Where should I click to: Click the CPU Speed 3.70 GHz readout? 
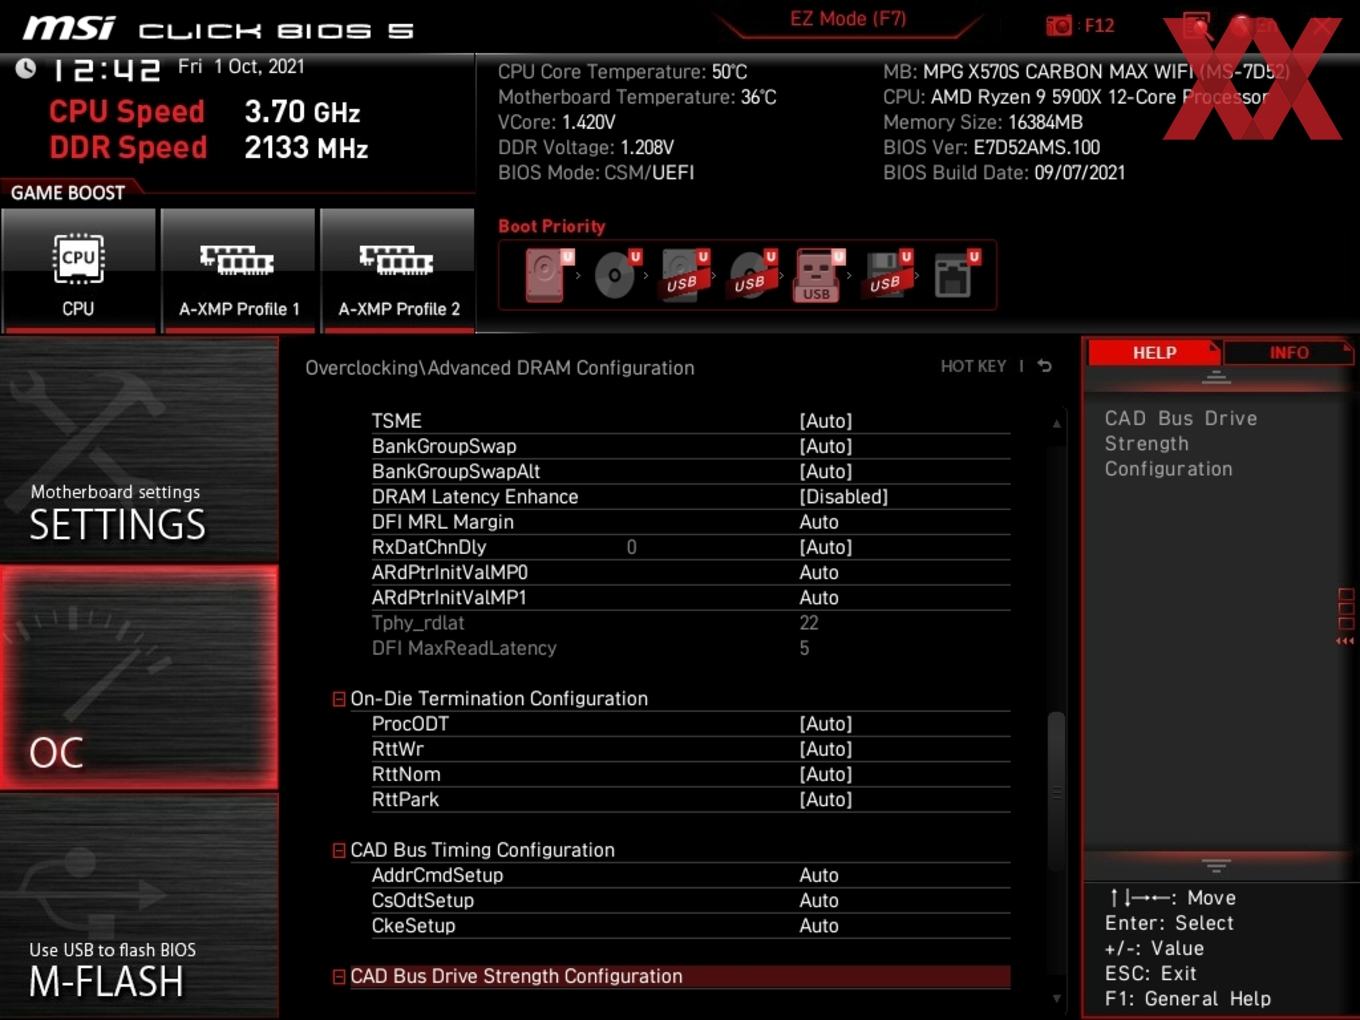click(x=205, y=112)
